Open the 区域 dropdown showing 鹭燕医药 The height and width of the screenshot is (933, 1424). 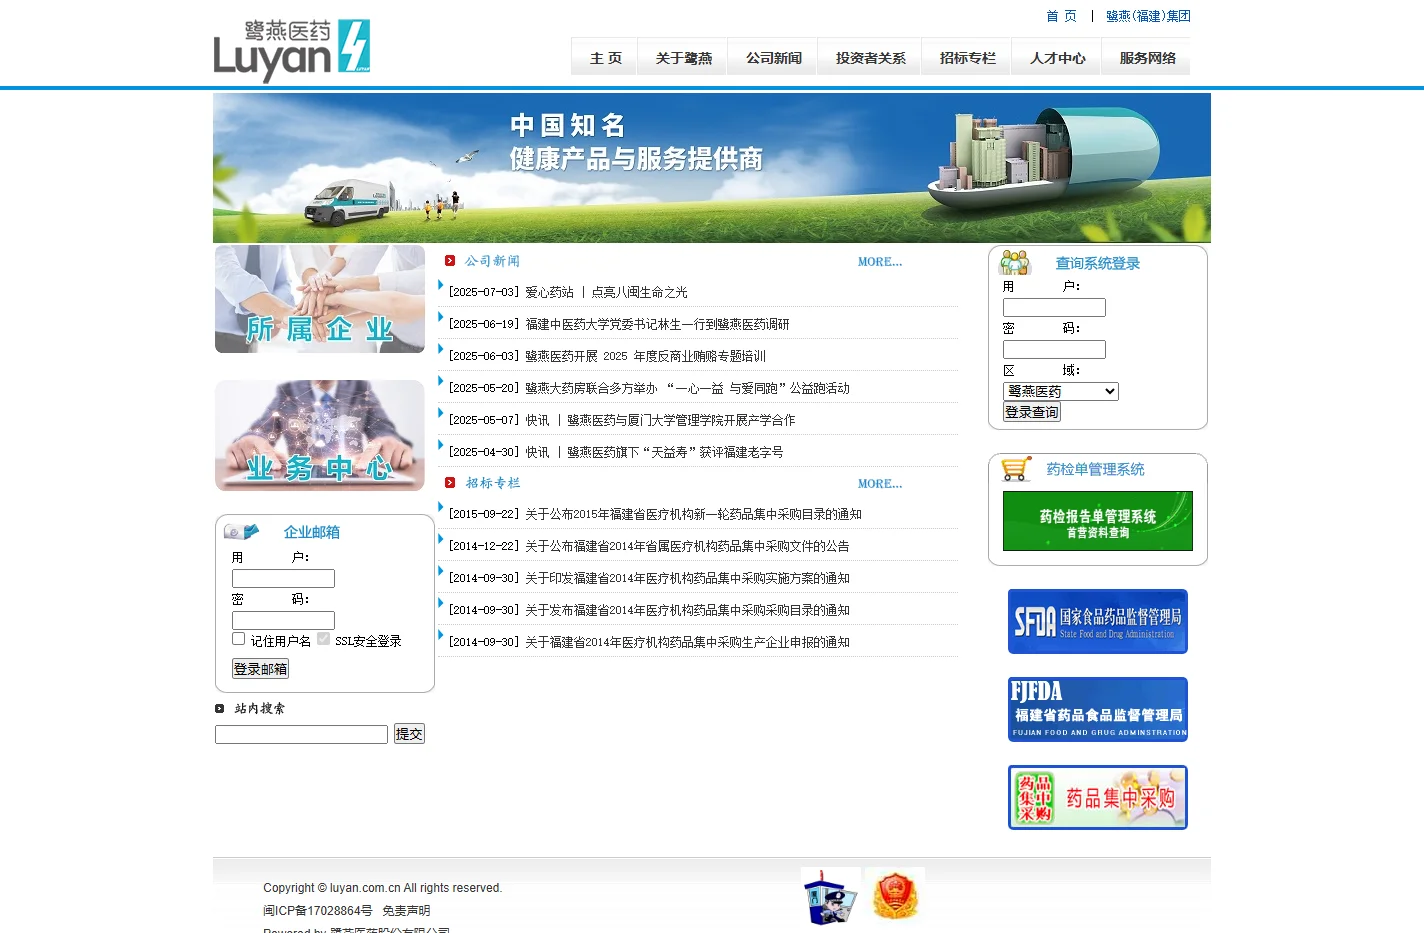pyautogui.click(x=1061, y=391)
